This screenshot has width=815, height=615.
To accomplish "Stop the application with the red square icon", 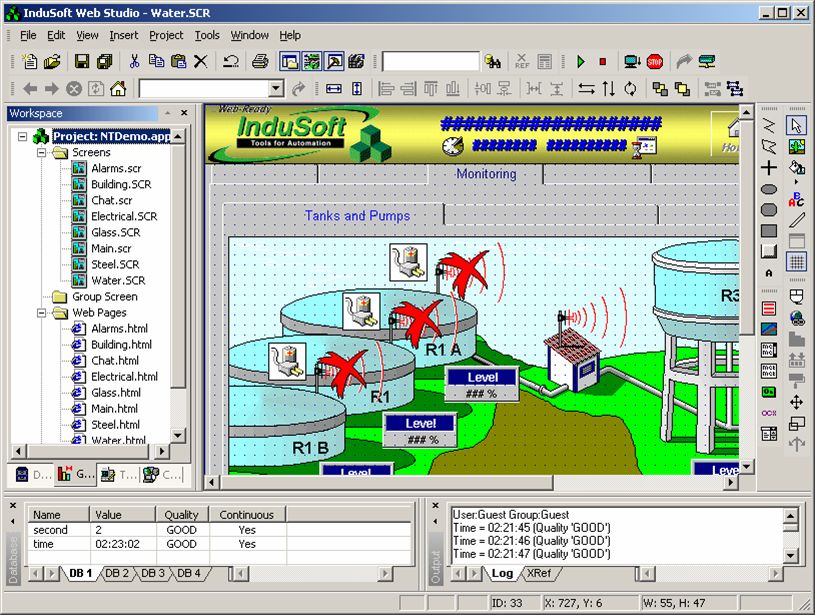I will 602,62.
